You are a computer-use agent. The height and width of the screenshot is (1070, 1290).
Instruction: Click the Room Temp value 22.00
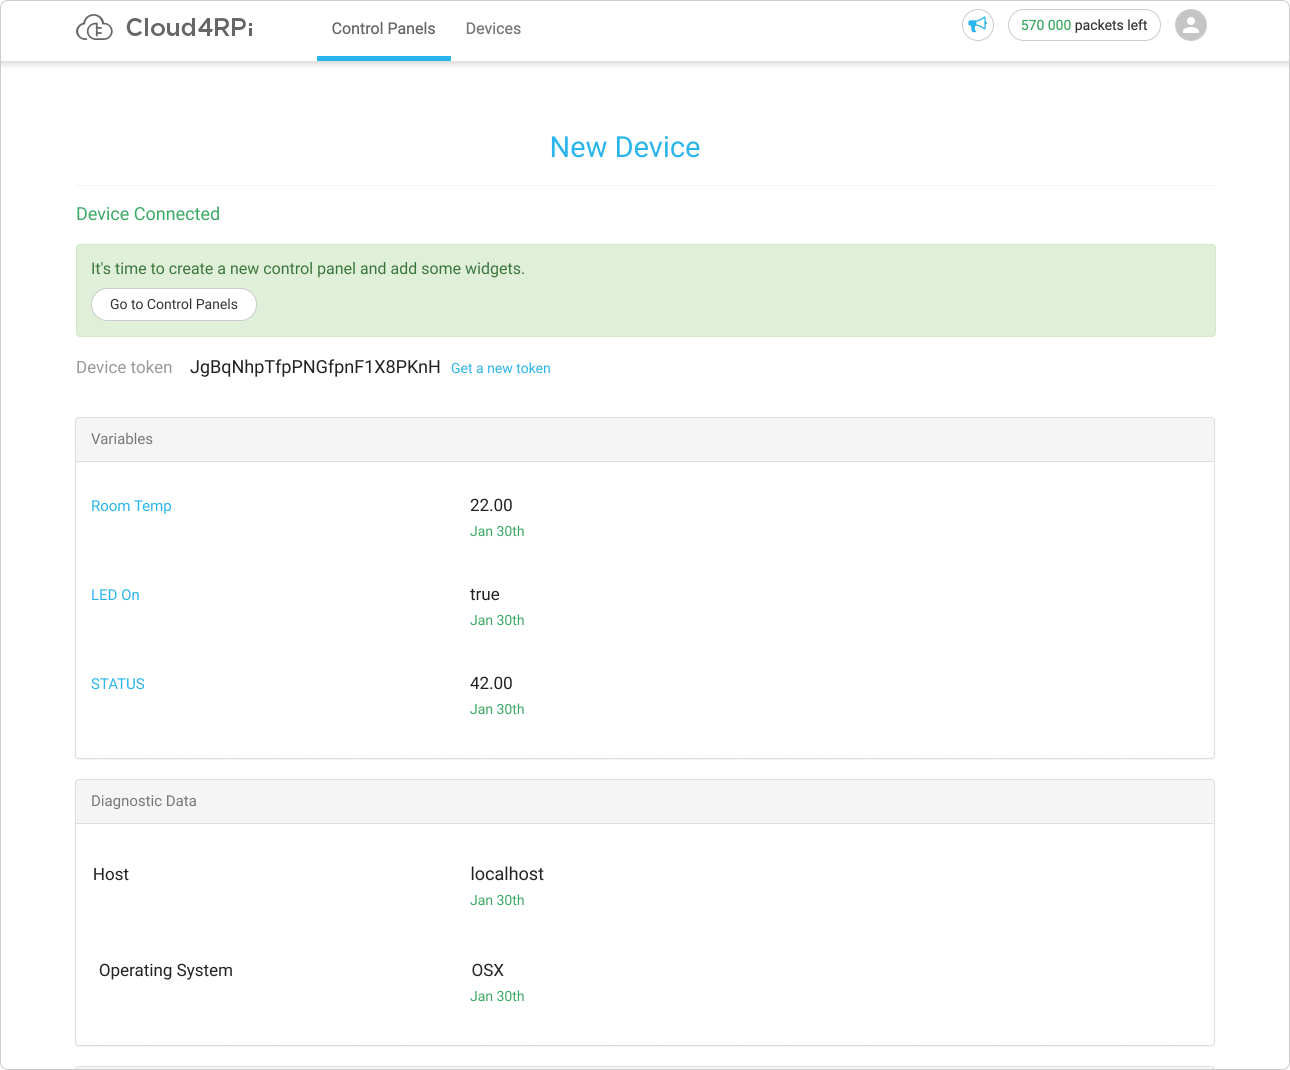pyautogui.click(x=491, y=505)
